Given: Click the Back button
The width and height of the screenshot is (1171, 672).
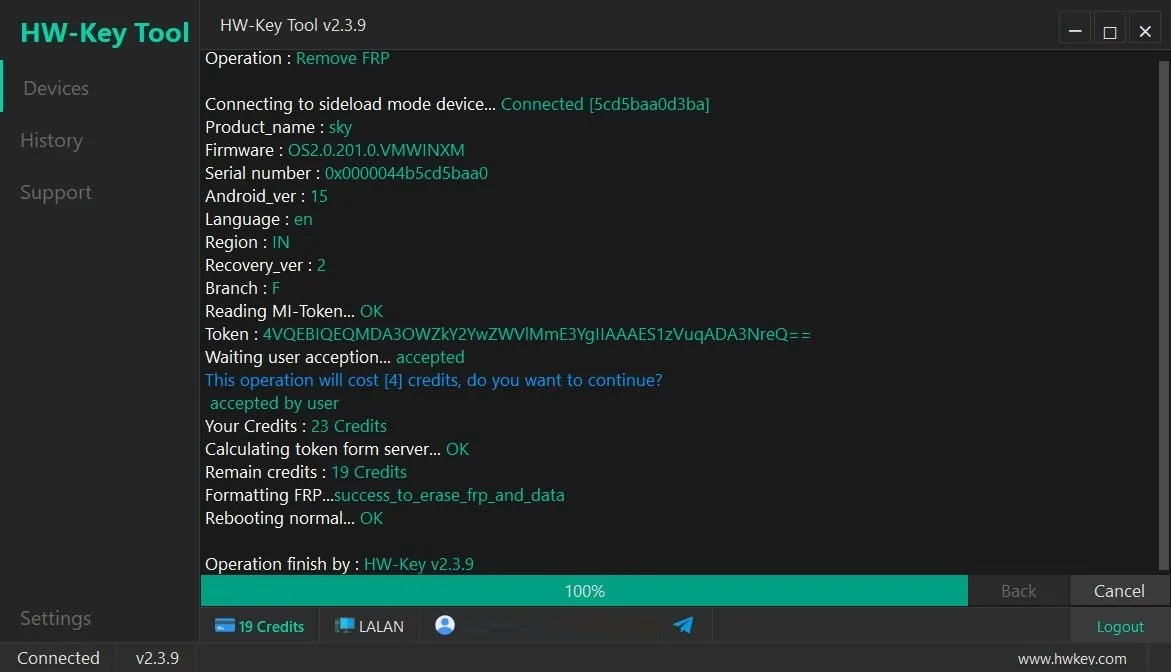Looking at the screenshot, I should (1018, 591).
